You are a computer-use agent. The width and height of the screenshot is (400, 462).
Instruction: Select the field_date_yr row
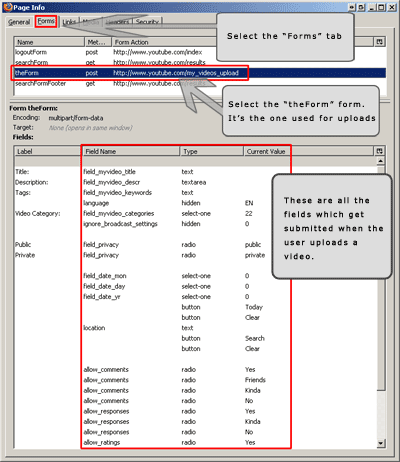coord(195,297)
